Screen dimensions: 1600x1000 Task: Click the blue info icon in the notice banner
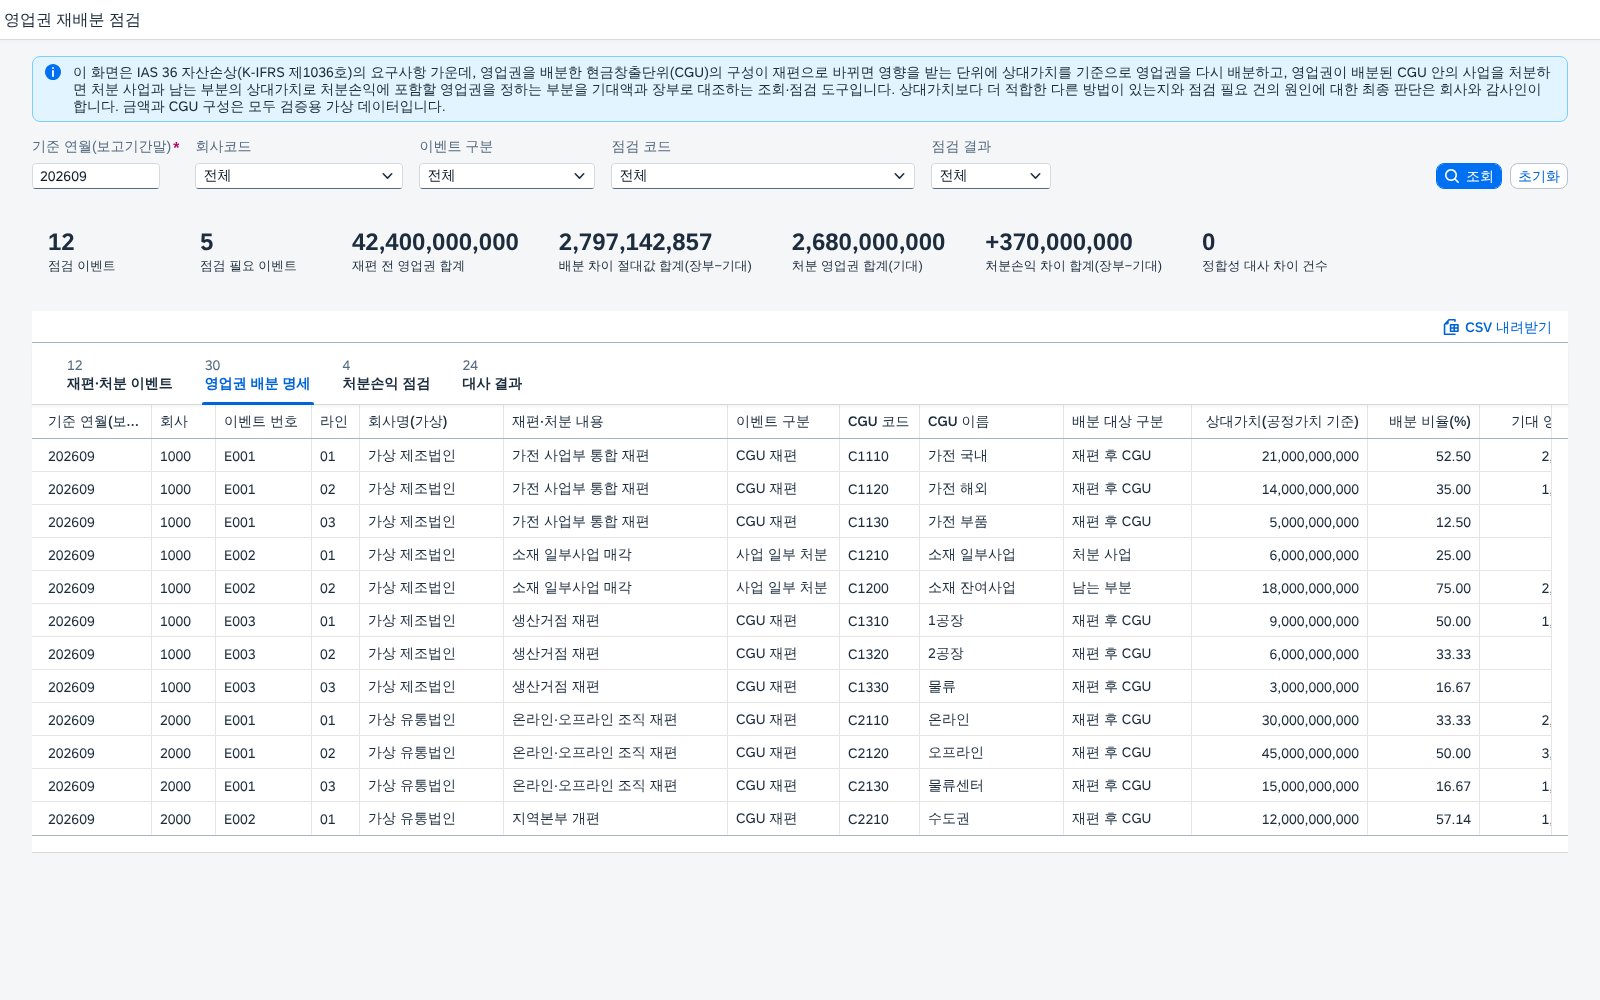click(x=53, y=72)
